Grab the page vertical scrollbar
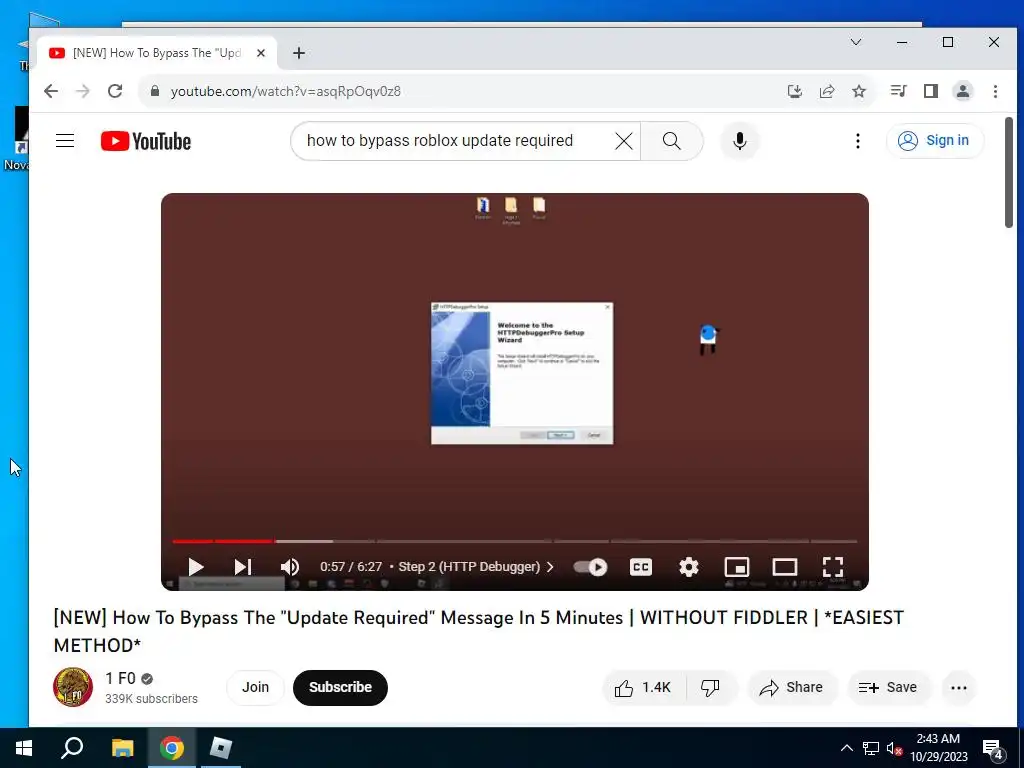Image resolution: width=1024 pixels, height=768 pixels. 1009,172
